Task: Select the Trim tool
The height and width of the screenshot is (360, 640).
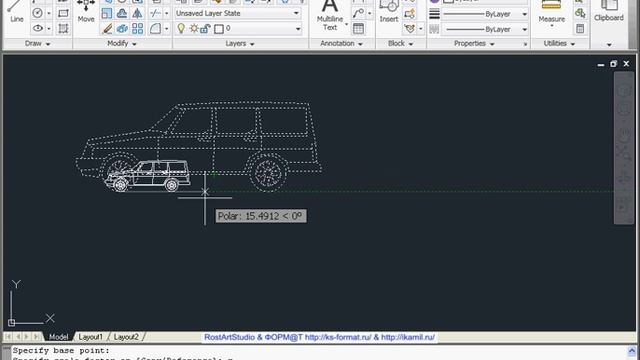Action: pos(155,13)
